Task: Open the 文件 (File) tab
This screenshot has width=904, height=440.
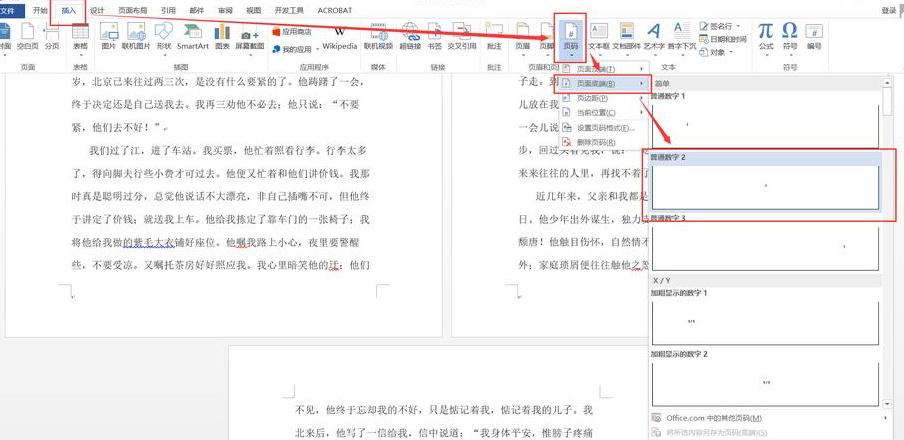Action: 10,10
